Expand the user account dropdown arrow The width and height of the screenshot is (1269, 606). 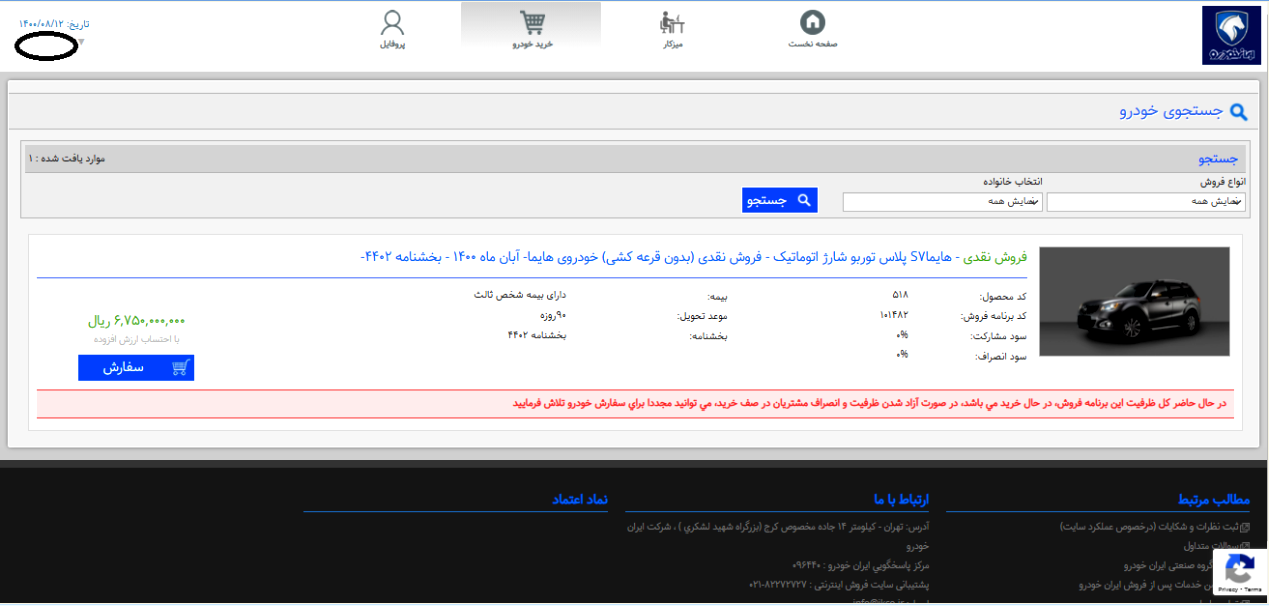pos(81,43)
